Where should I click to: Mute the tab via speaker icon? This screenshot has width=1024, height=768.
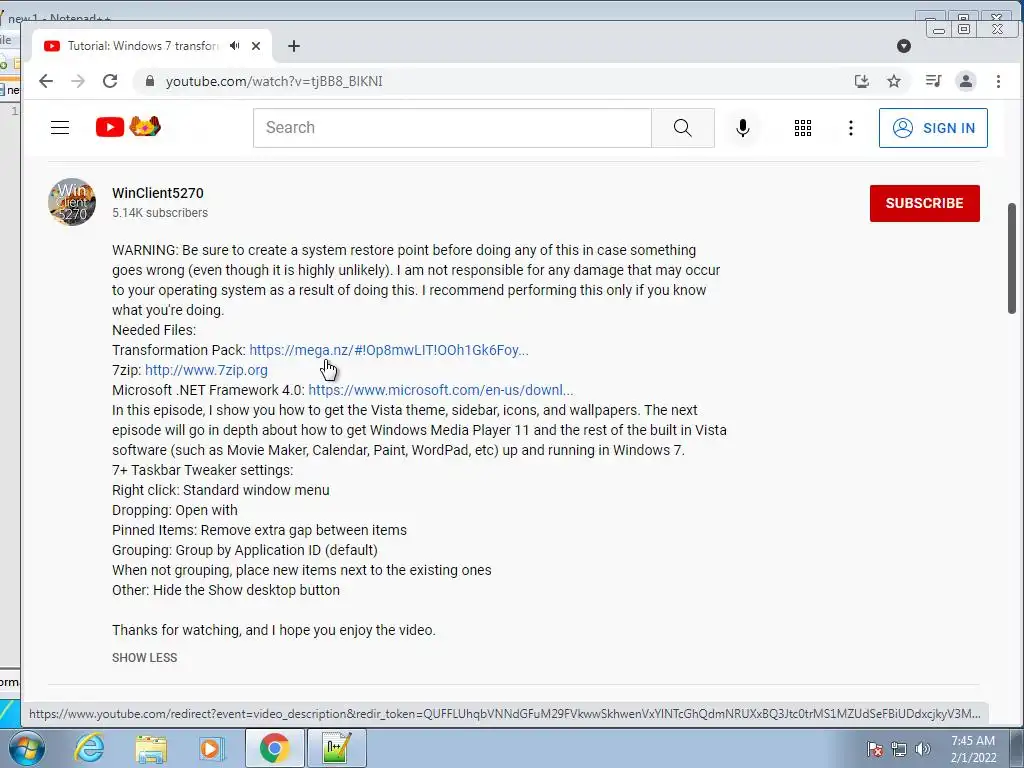[x=234, y=46]
